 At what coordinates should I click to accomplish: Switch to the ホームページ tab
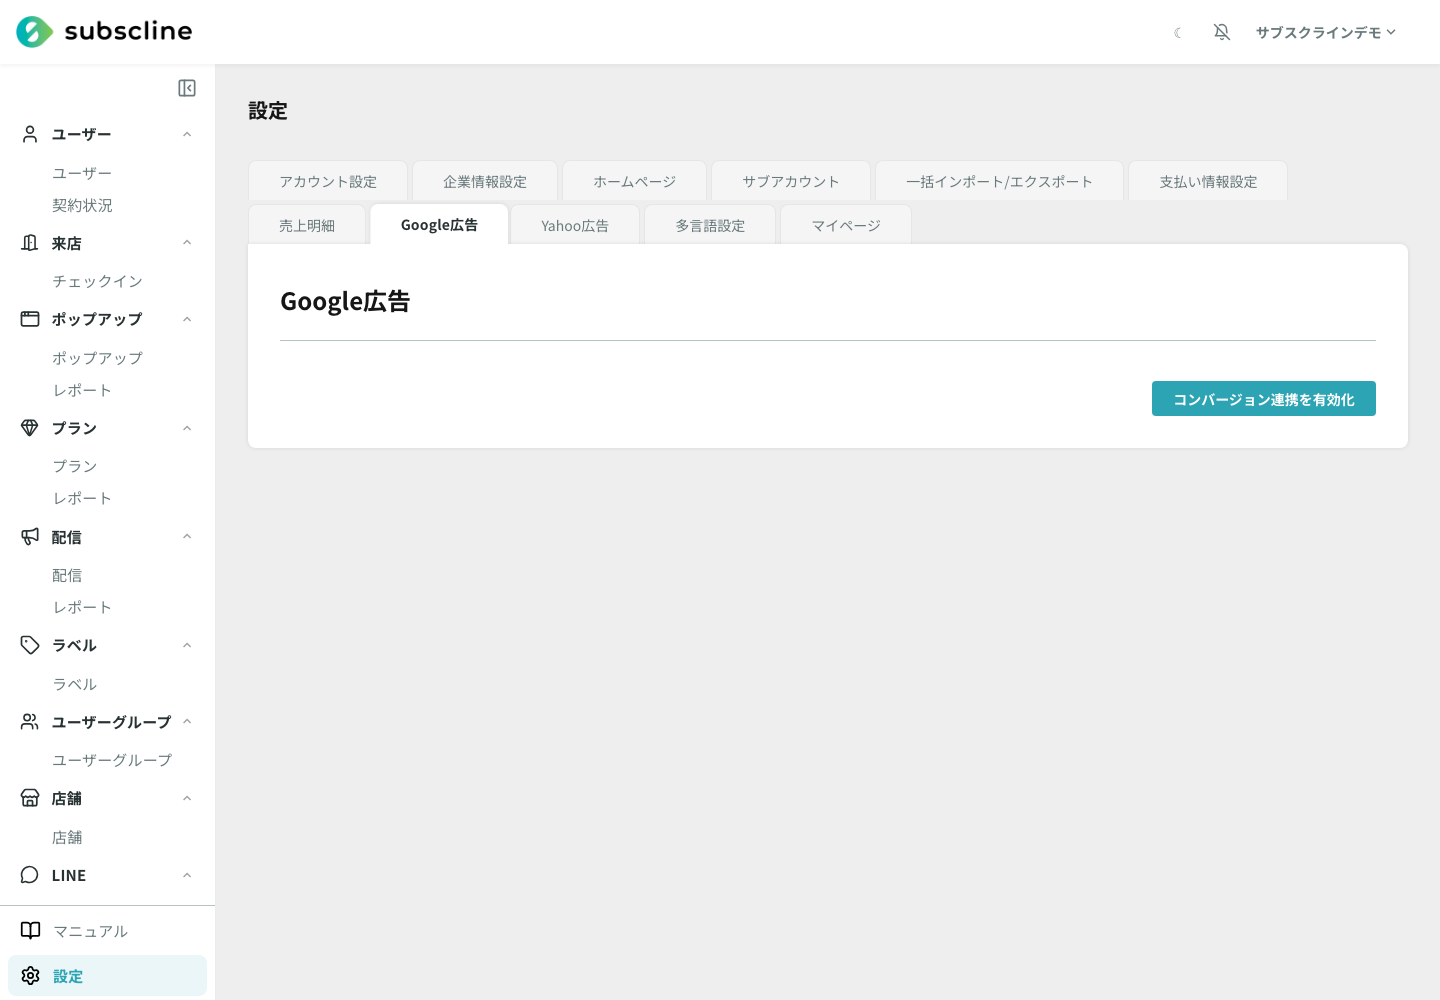pos(635,181)
